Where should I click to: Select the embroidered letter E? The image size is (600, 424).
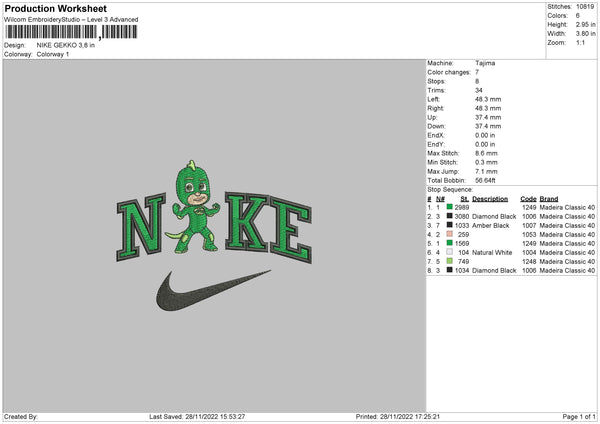(x=291, y=231)
